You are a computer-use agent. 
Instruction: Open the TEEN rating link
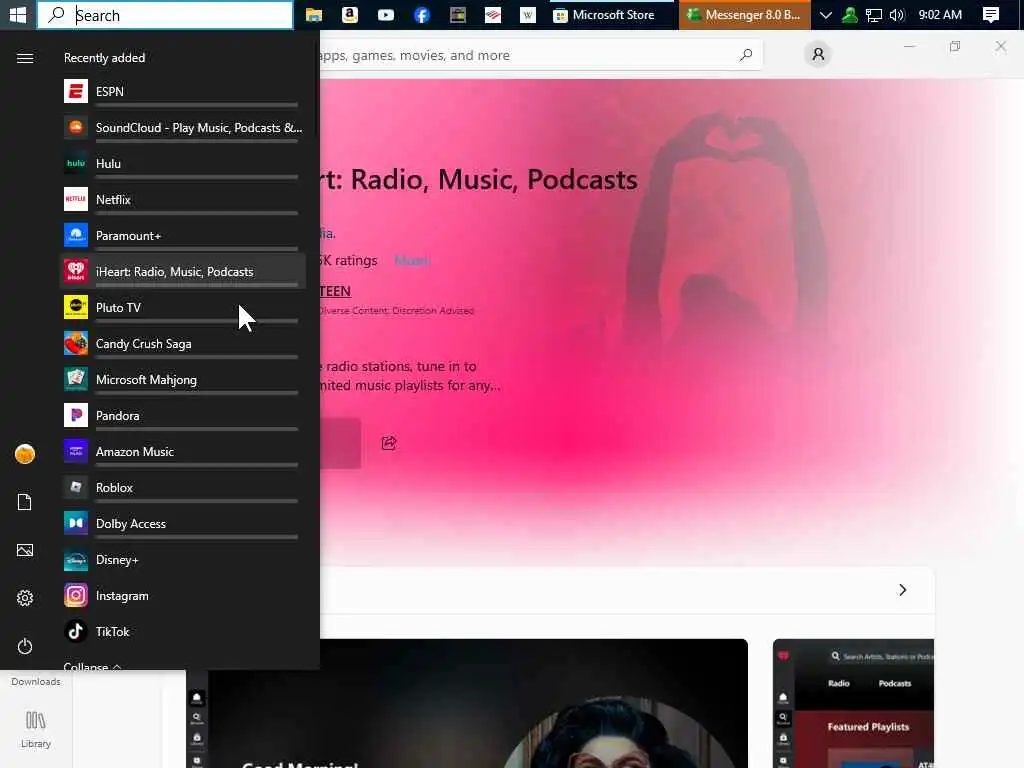pyautogui.click(x=335, y=291)
